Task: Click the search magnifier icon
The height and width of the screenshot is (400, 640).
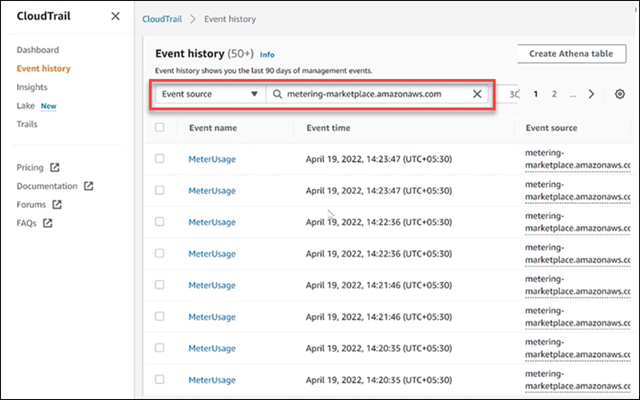Action: (277, 94)
